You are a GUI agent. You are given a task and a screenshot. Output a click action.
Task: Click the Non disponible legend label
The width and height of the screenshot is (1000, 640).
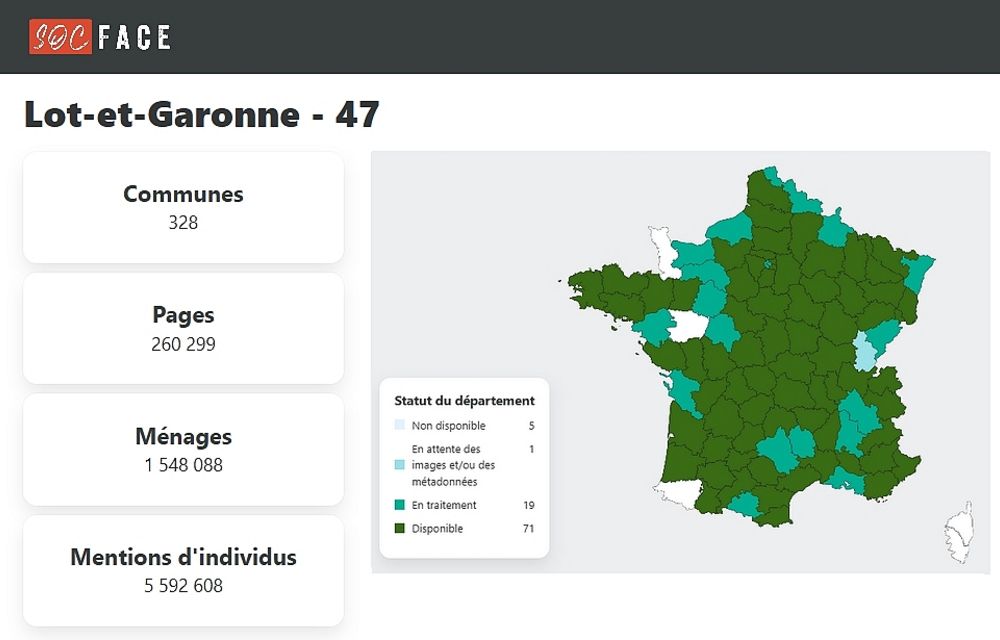(x=448, y=426)
